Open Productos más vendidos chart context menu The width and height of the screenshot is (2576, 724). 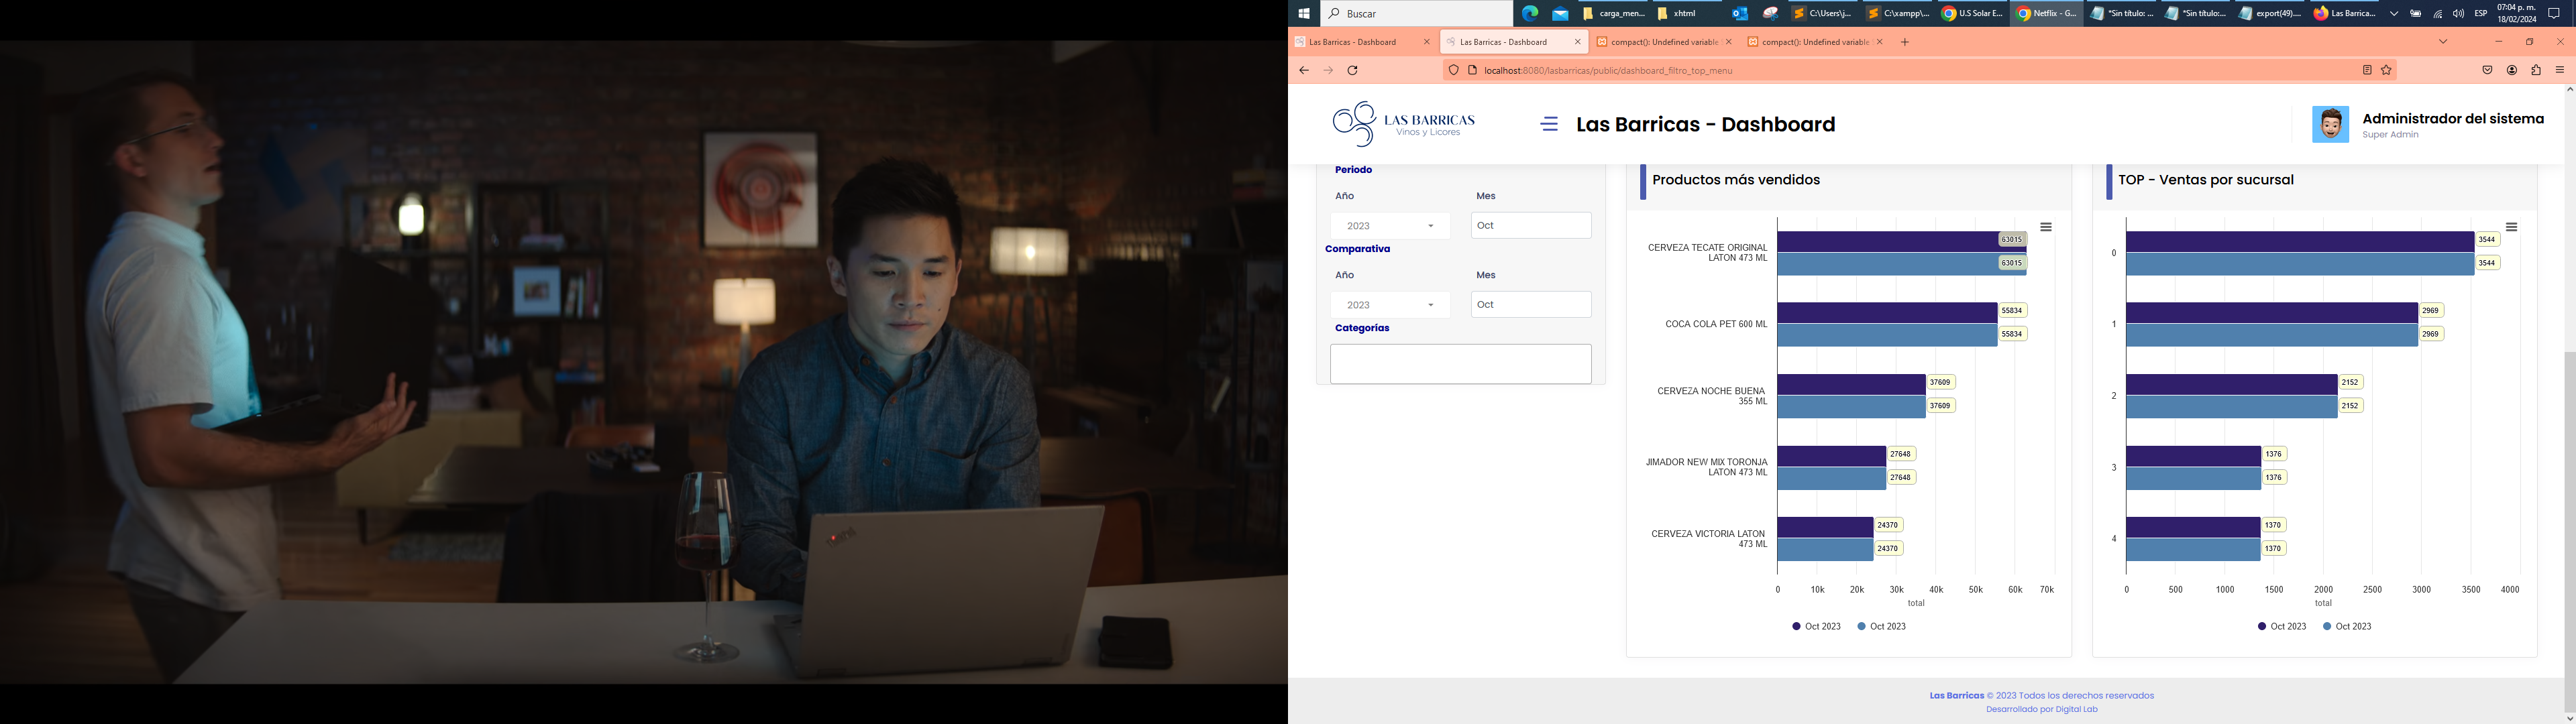click(2046, 228)
